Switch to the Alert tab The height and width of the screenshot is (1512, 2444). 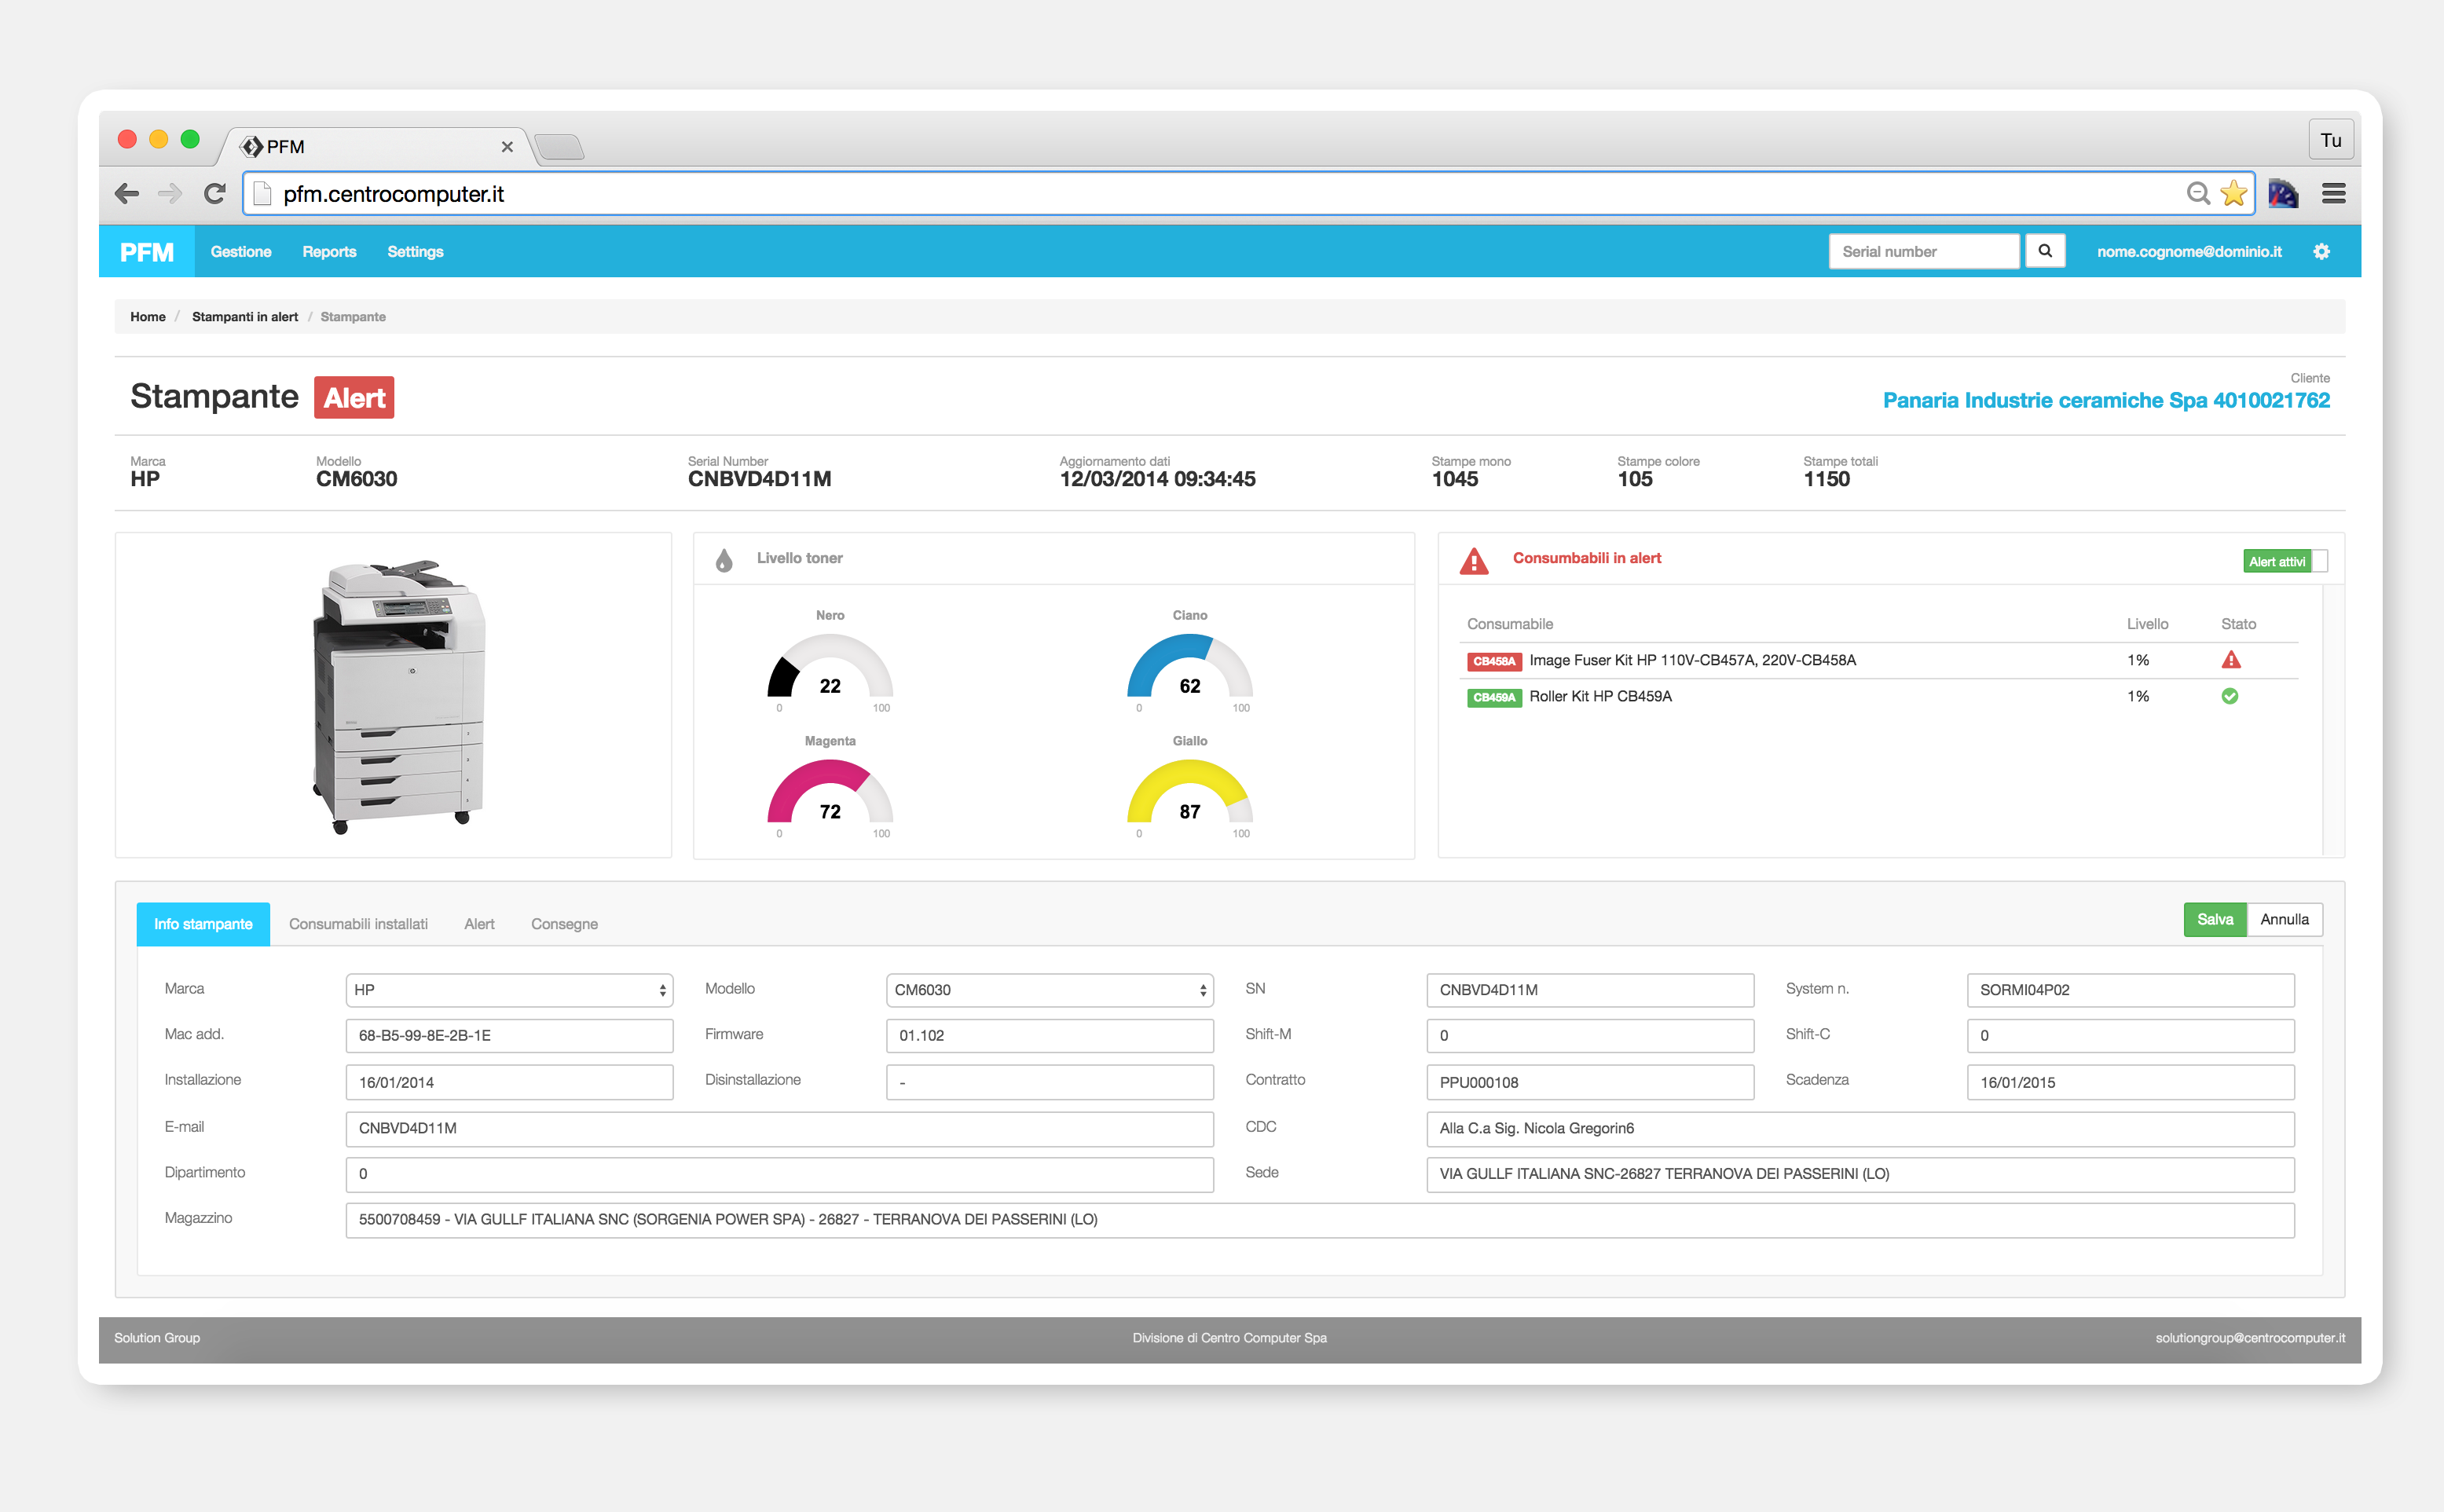click(x=479, y=924)
